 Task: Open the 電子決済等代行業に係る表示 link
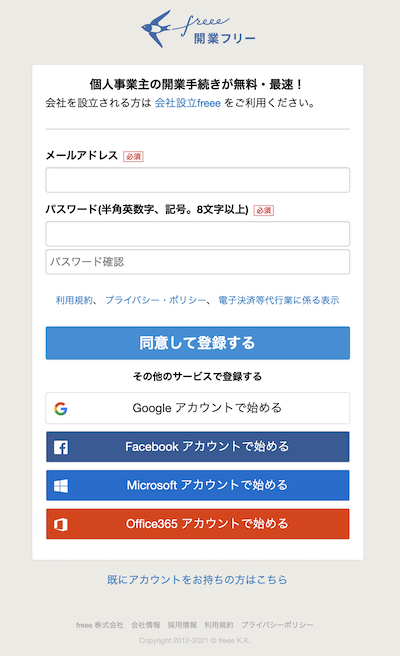(x=279, y=300)
